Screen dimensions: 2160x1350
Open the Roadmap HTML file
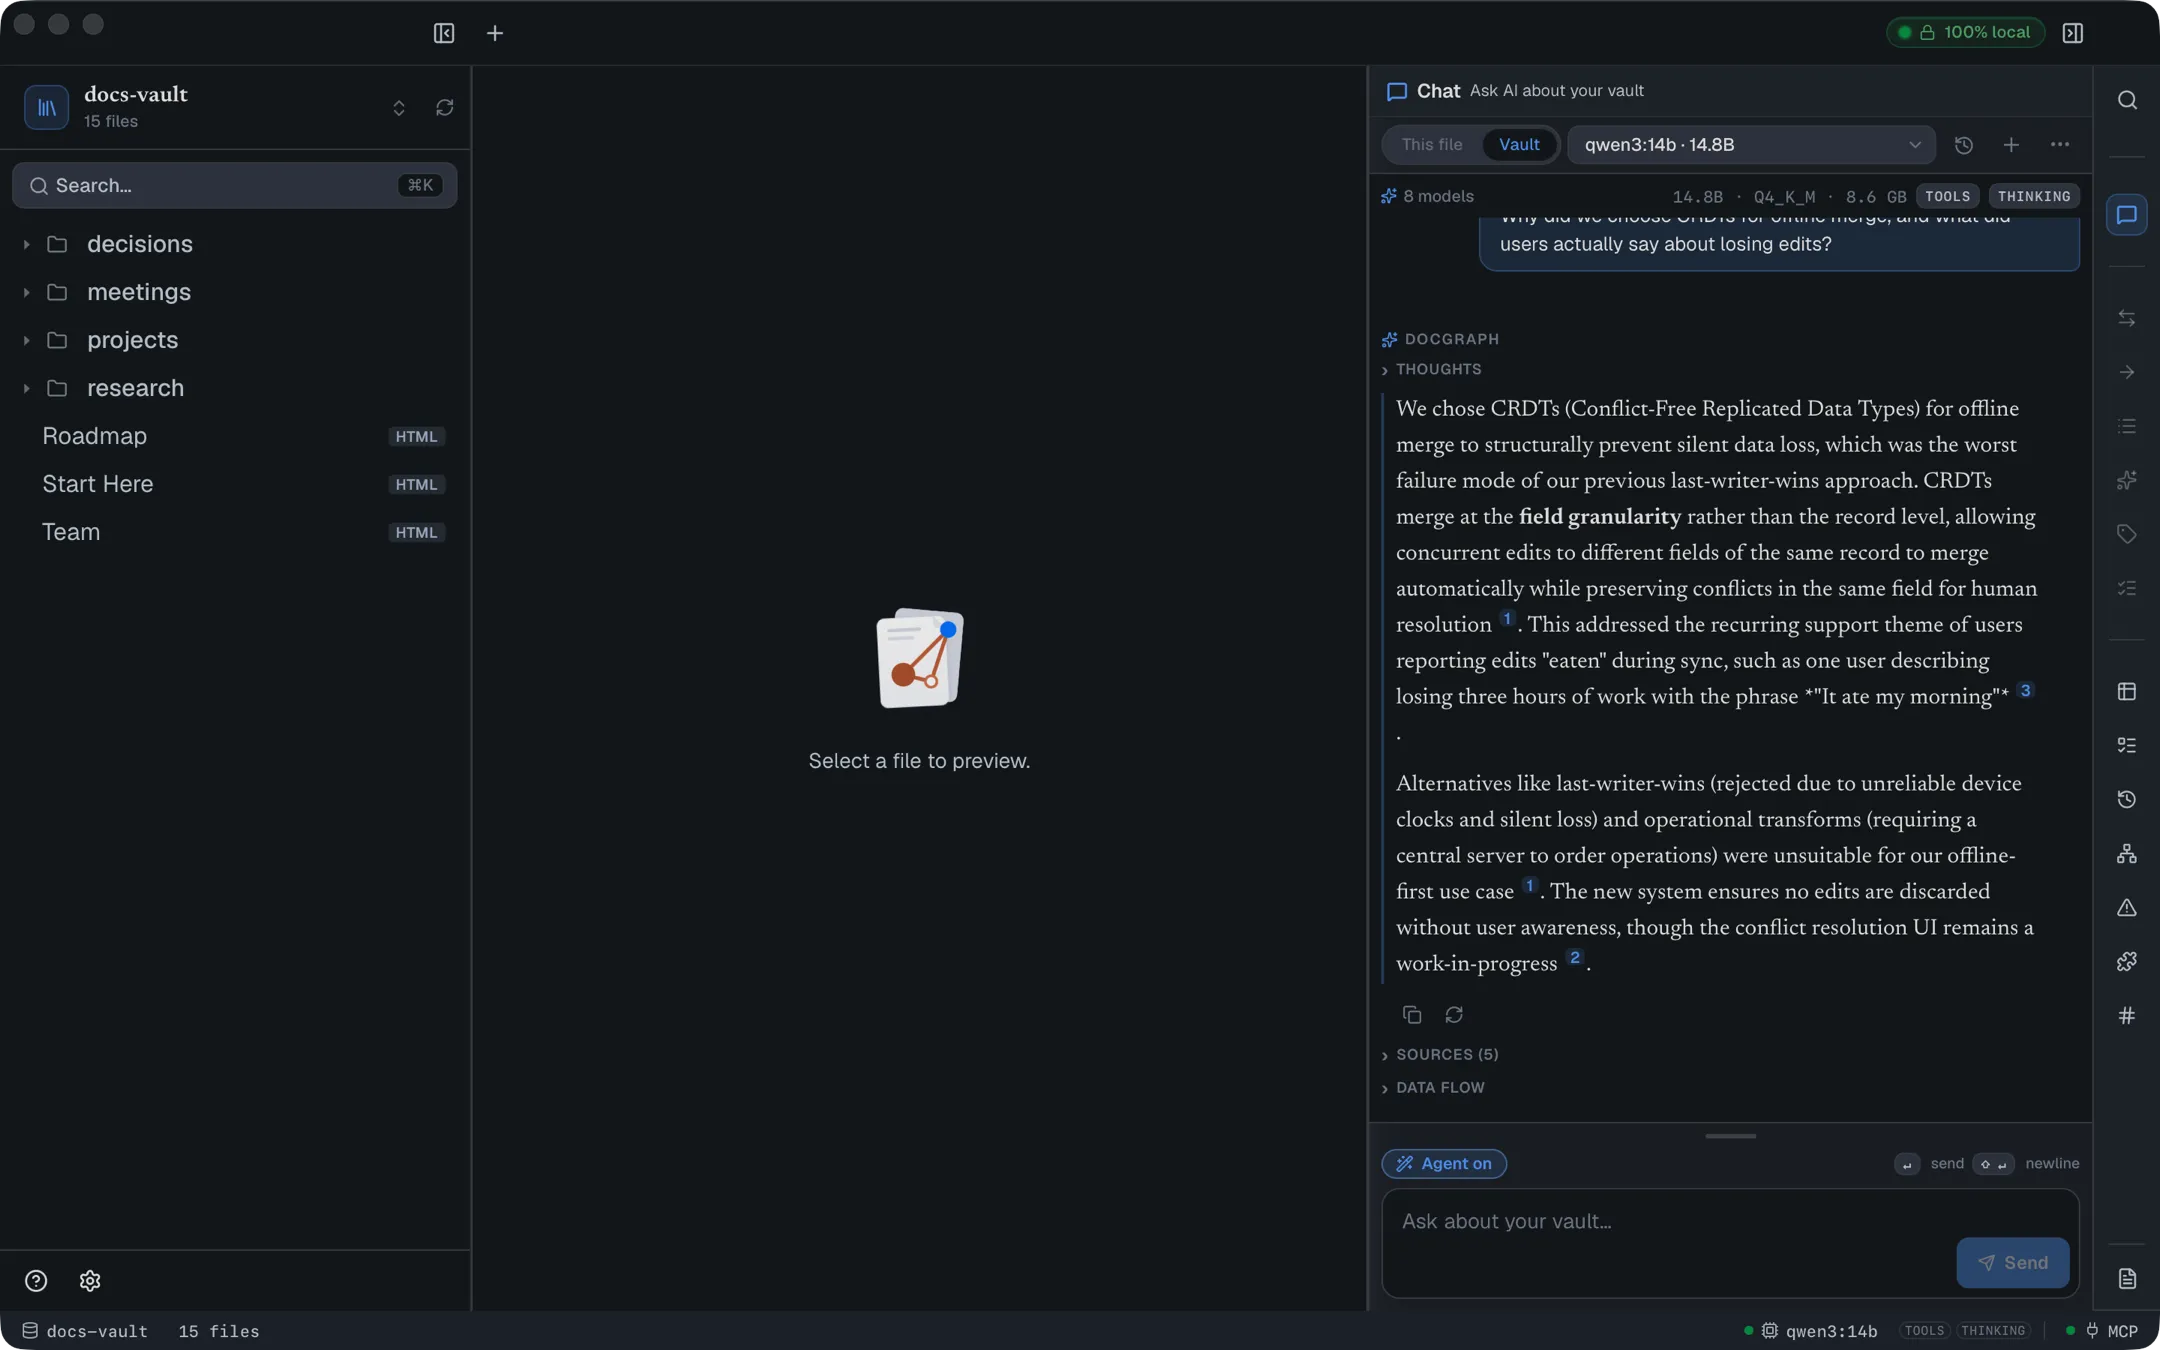(235, 436)
